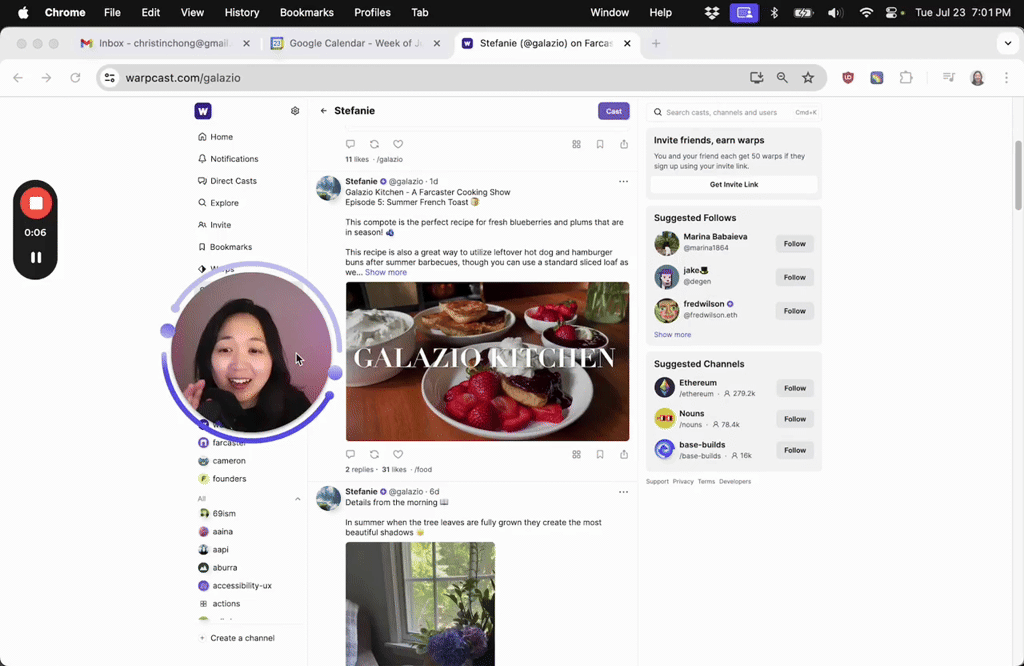Open Explore in sidebar
Image resolution: width=1024 pixels, height=666 pixels.
218,203
